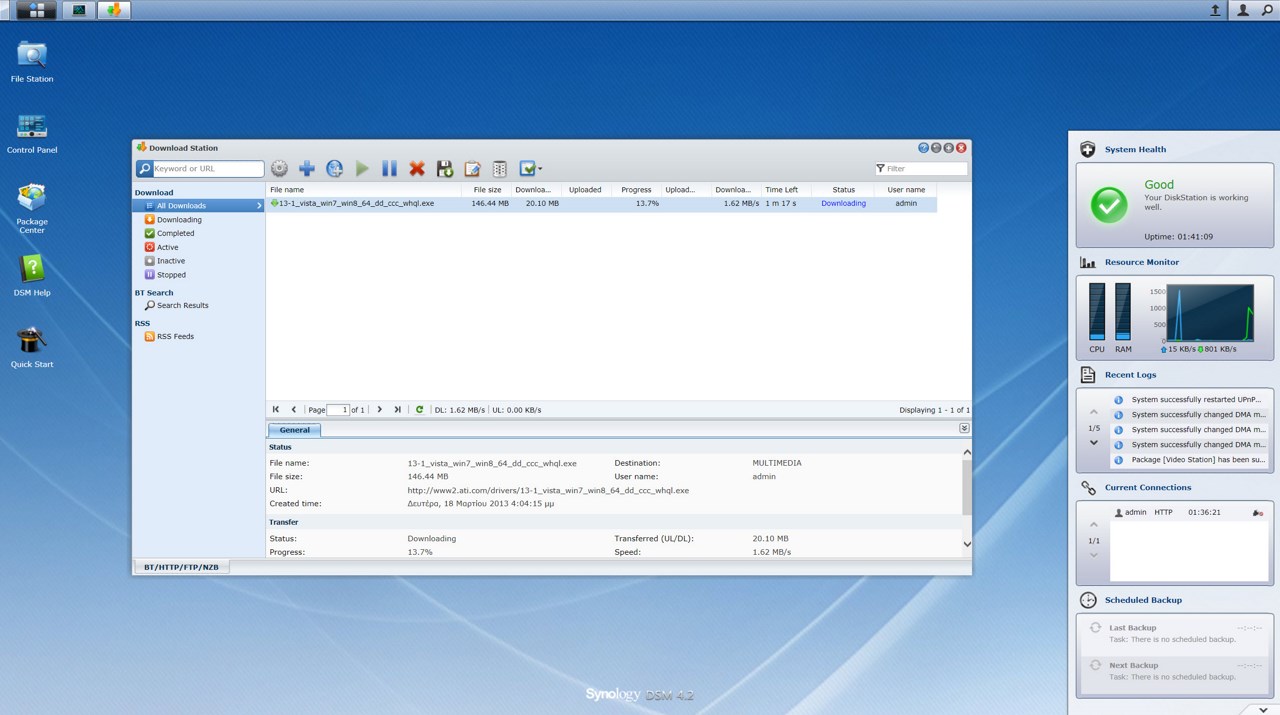Screen dimensions: 1280x715
Task: Show Stopped tasks in the sidebar
Action: (x=171, y=275)
